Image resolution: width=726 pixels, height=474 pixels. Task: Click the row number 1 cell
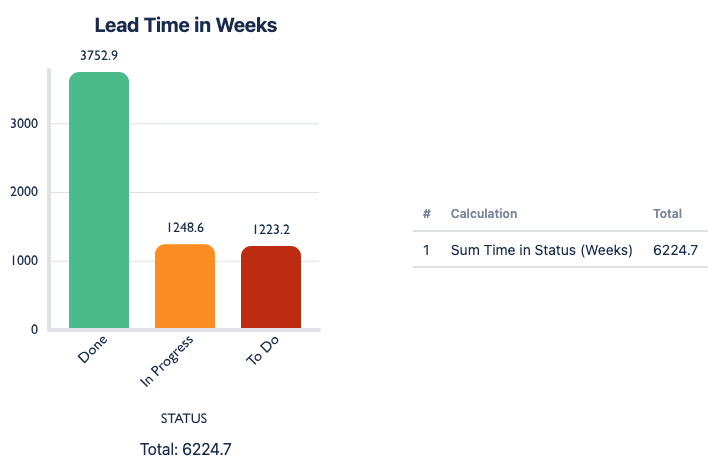tap(427, 250)
